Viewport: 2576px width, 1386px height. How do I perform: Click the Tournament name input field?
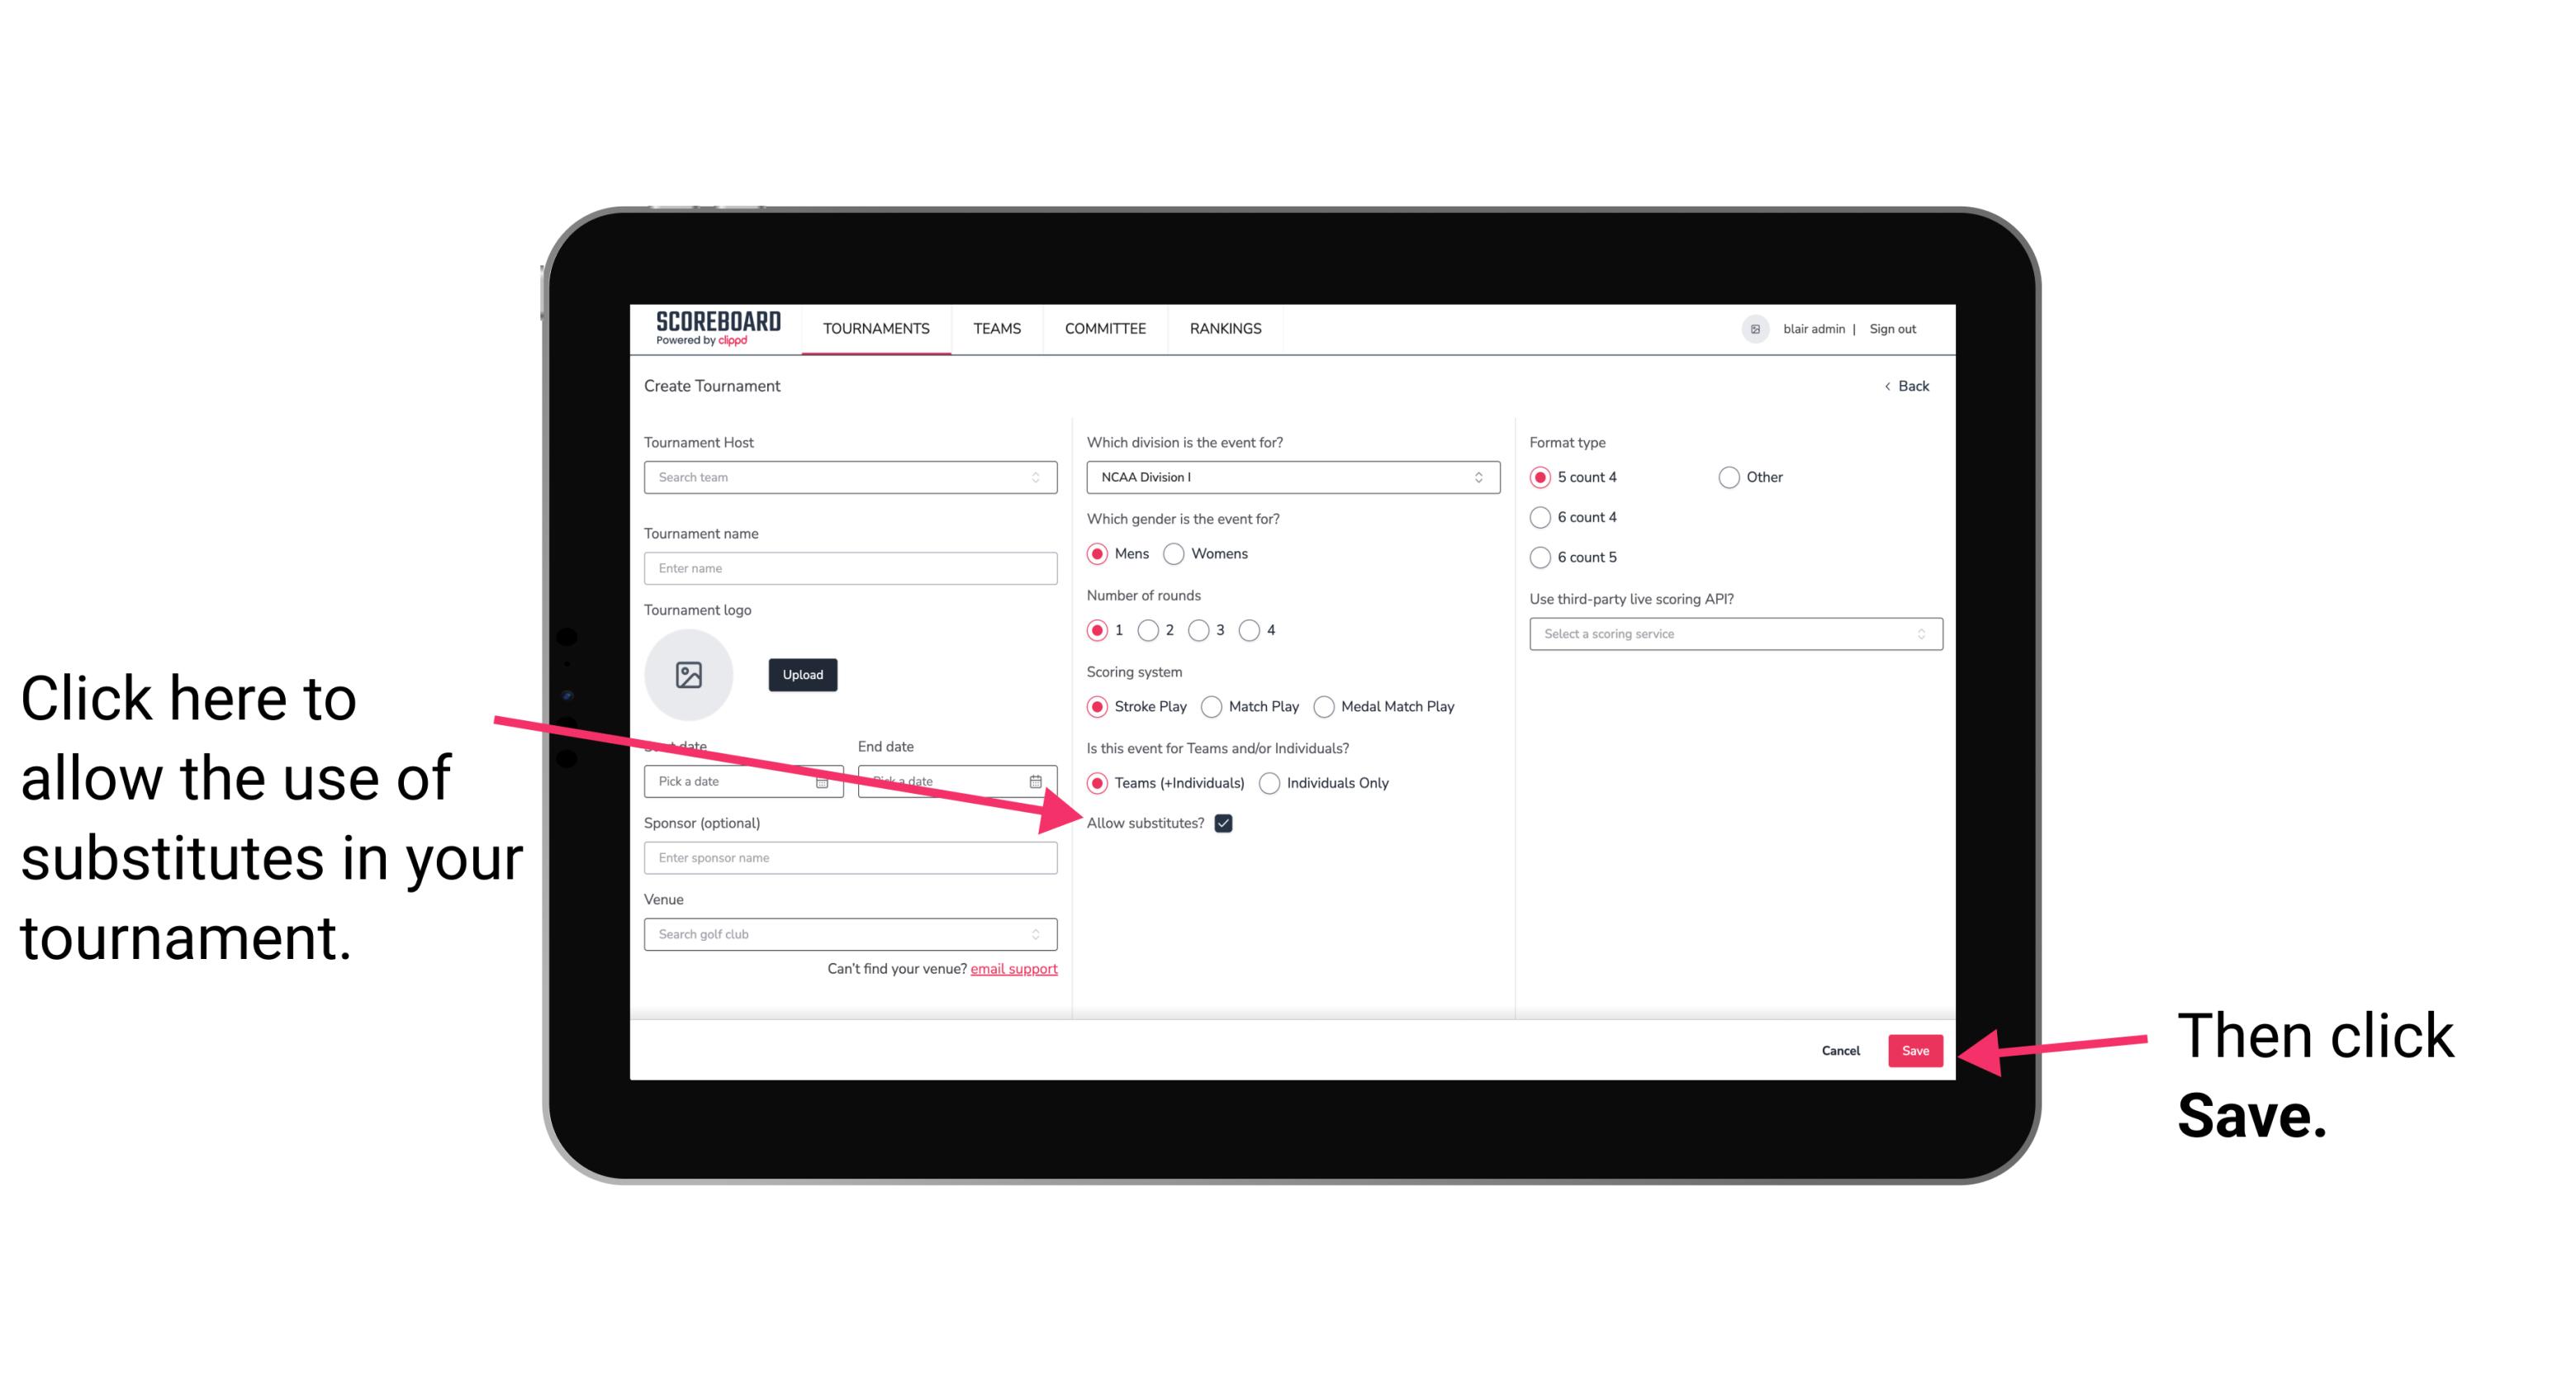click(850, 567)
